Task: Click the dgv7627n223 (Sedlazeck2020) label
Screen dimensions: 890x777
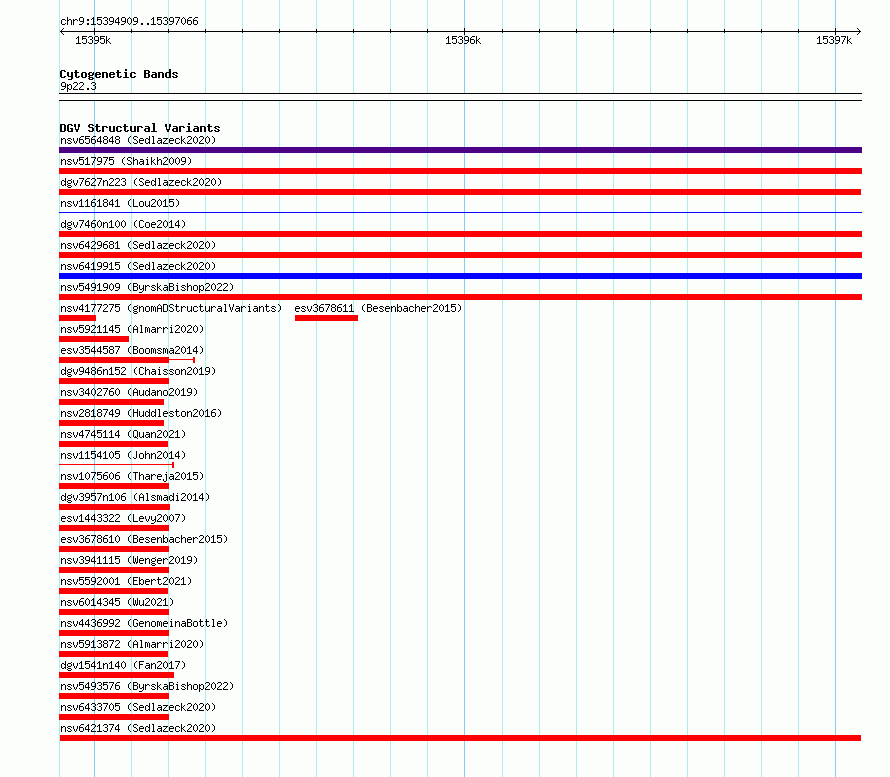Action: 141,182
